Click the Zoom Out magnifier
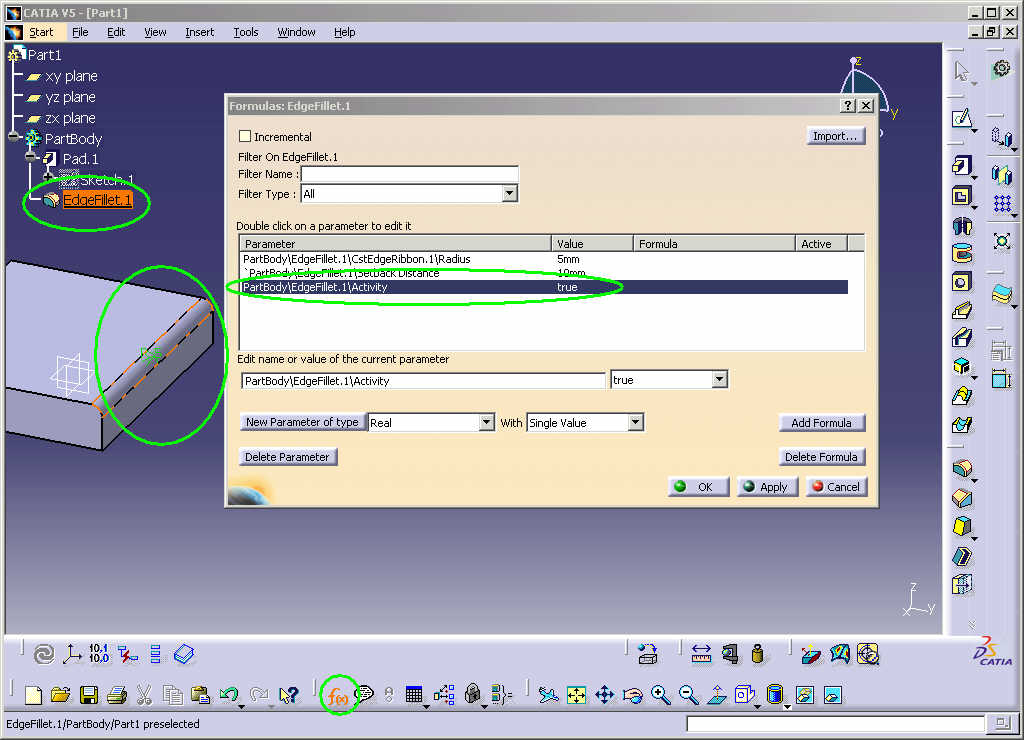 click(x=688, y=695)
